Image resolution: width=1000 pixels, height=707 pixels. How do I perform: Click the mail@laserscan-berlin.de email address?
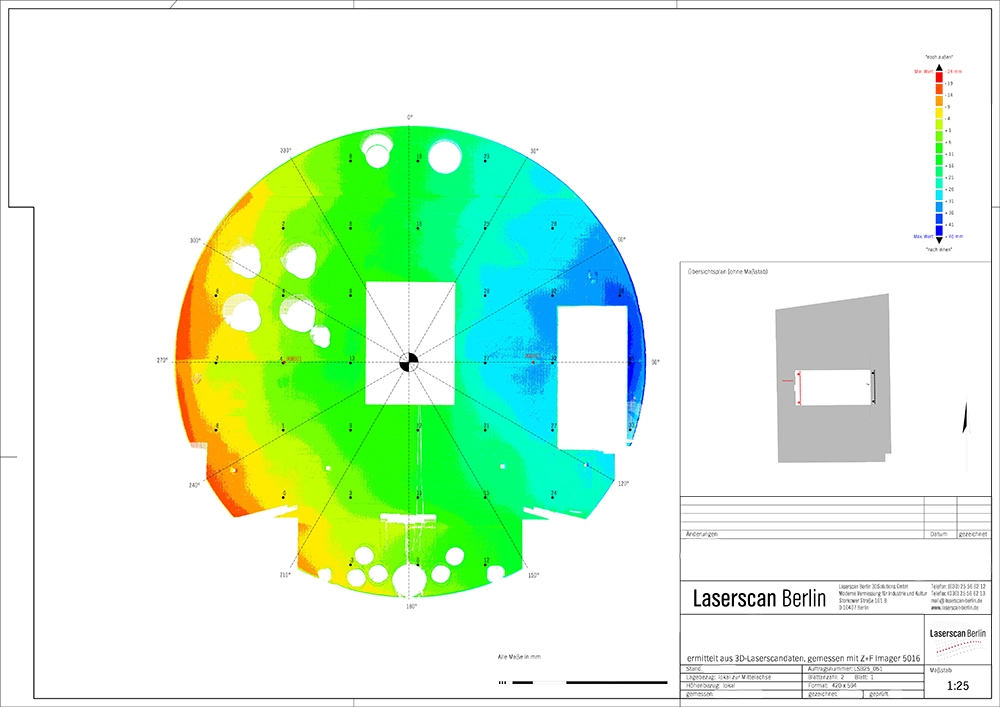pos(958,599)
